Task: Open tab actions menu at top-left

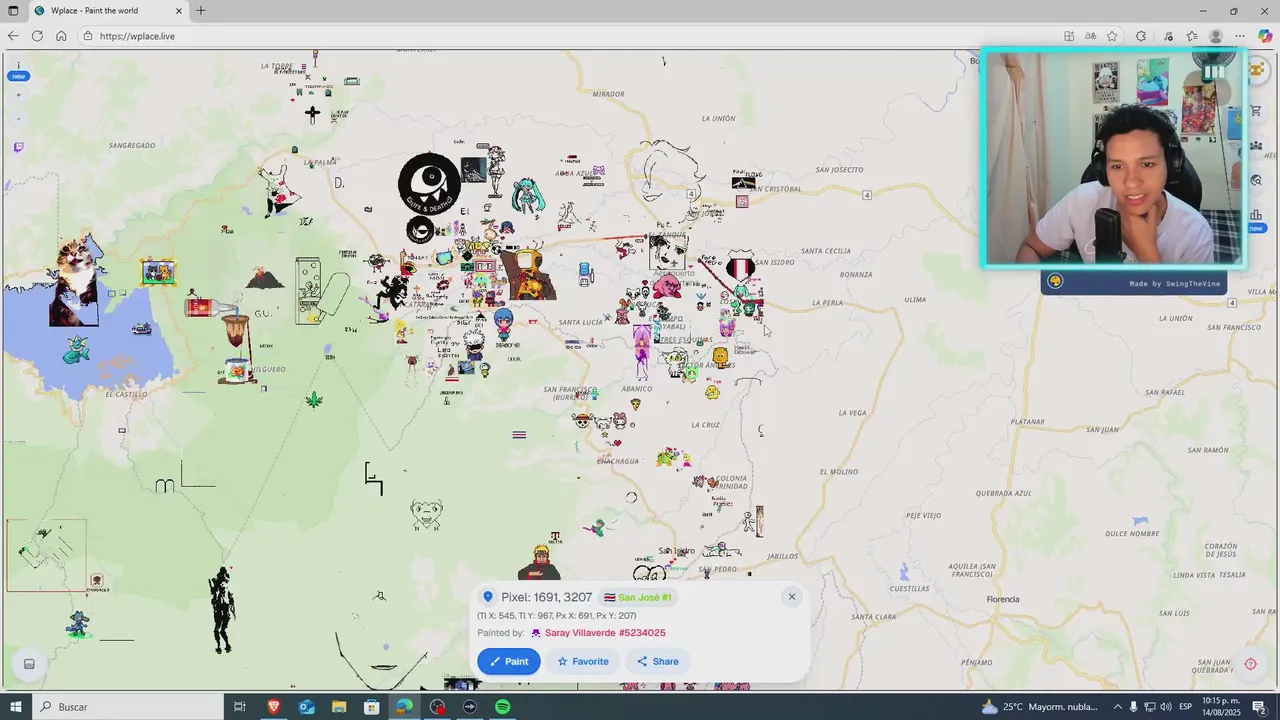Action: pos(12,11)
